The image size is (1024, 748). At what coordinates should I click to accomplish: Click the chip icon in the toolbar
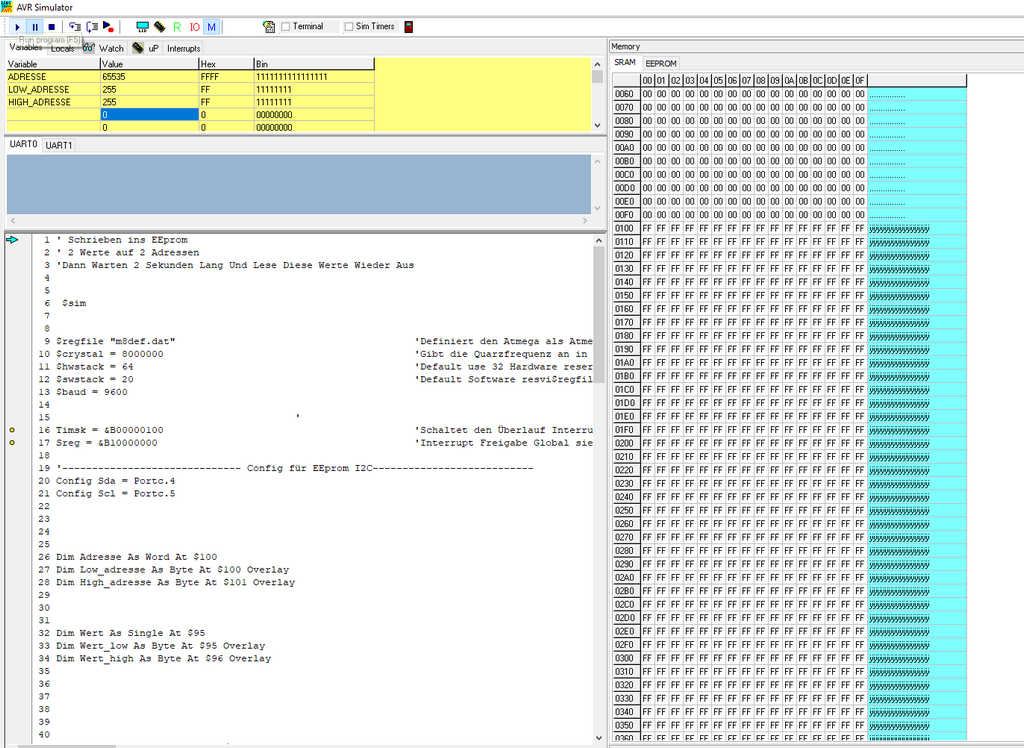pyautogui.click(x=160, y=27)
